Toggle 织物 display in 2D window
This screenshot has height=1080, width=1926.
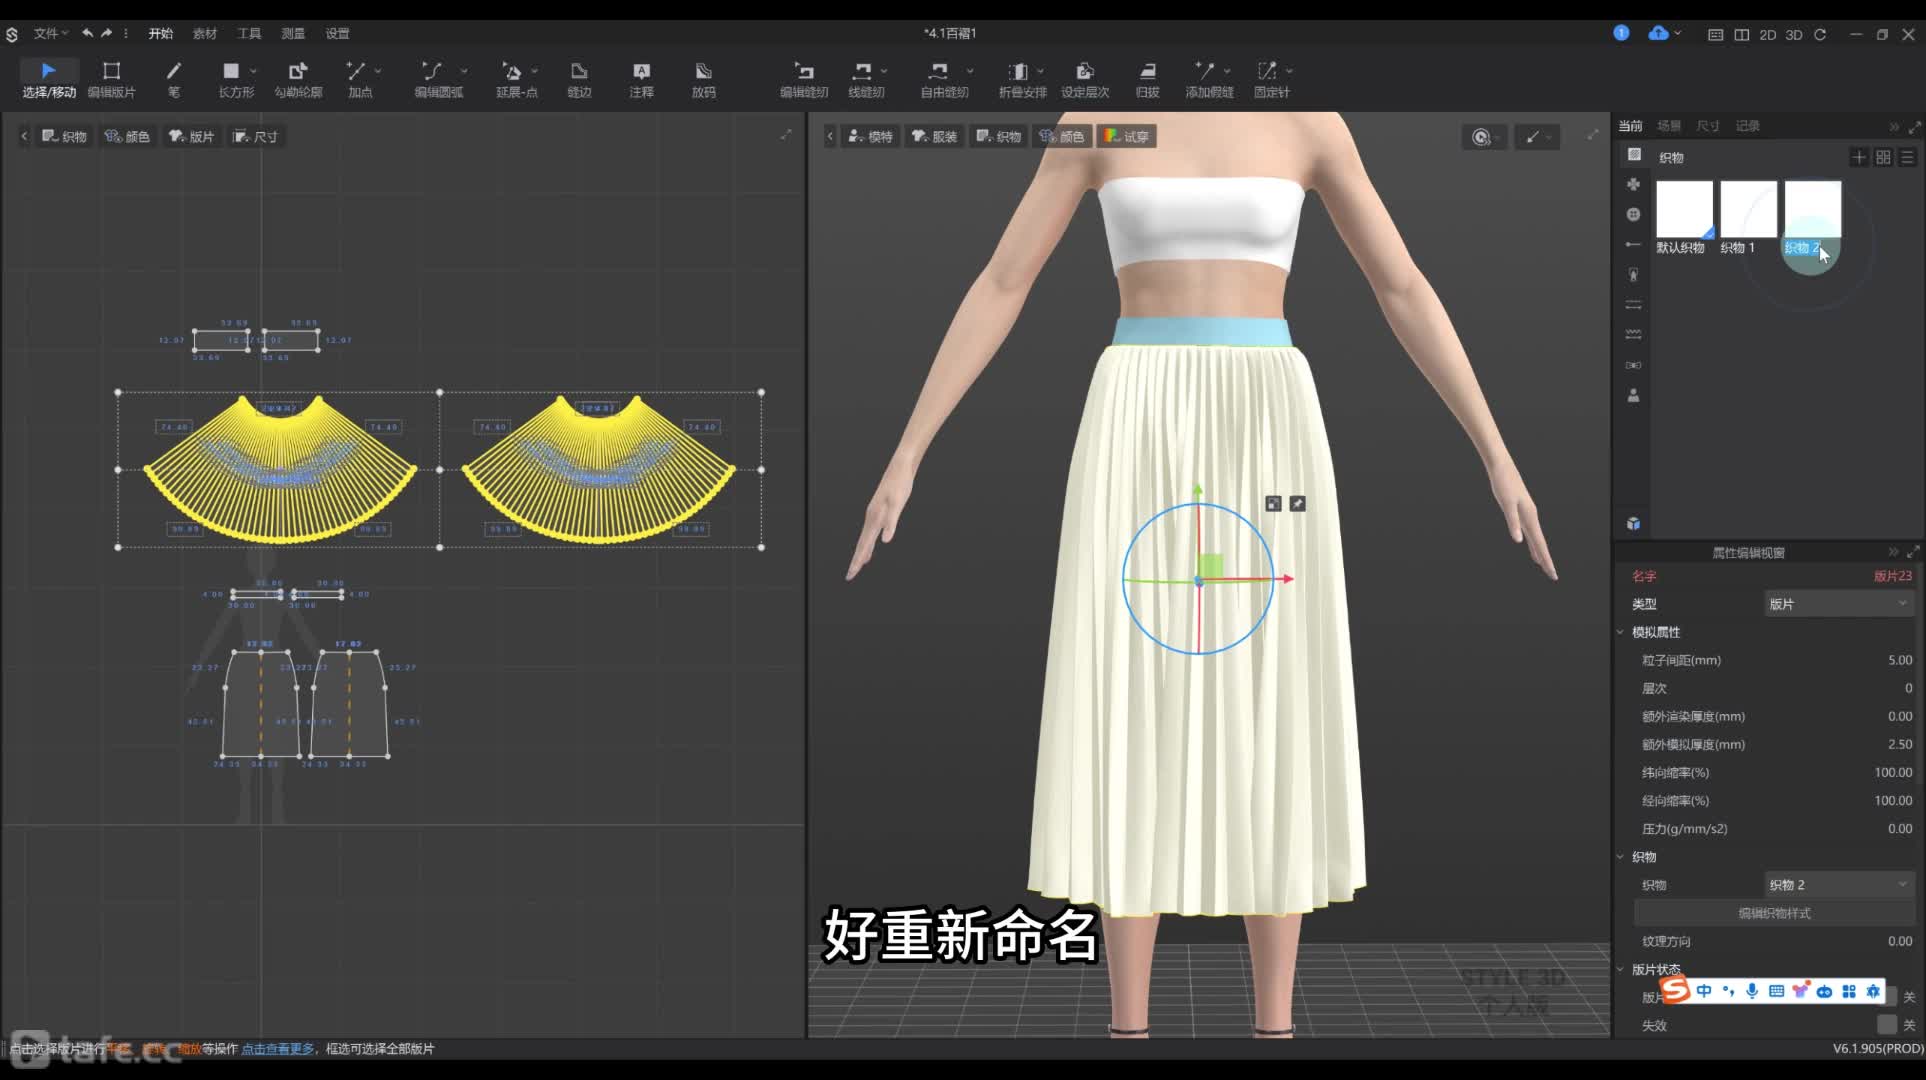point(65,136)
